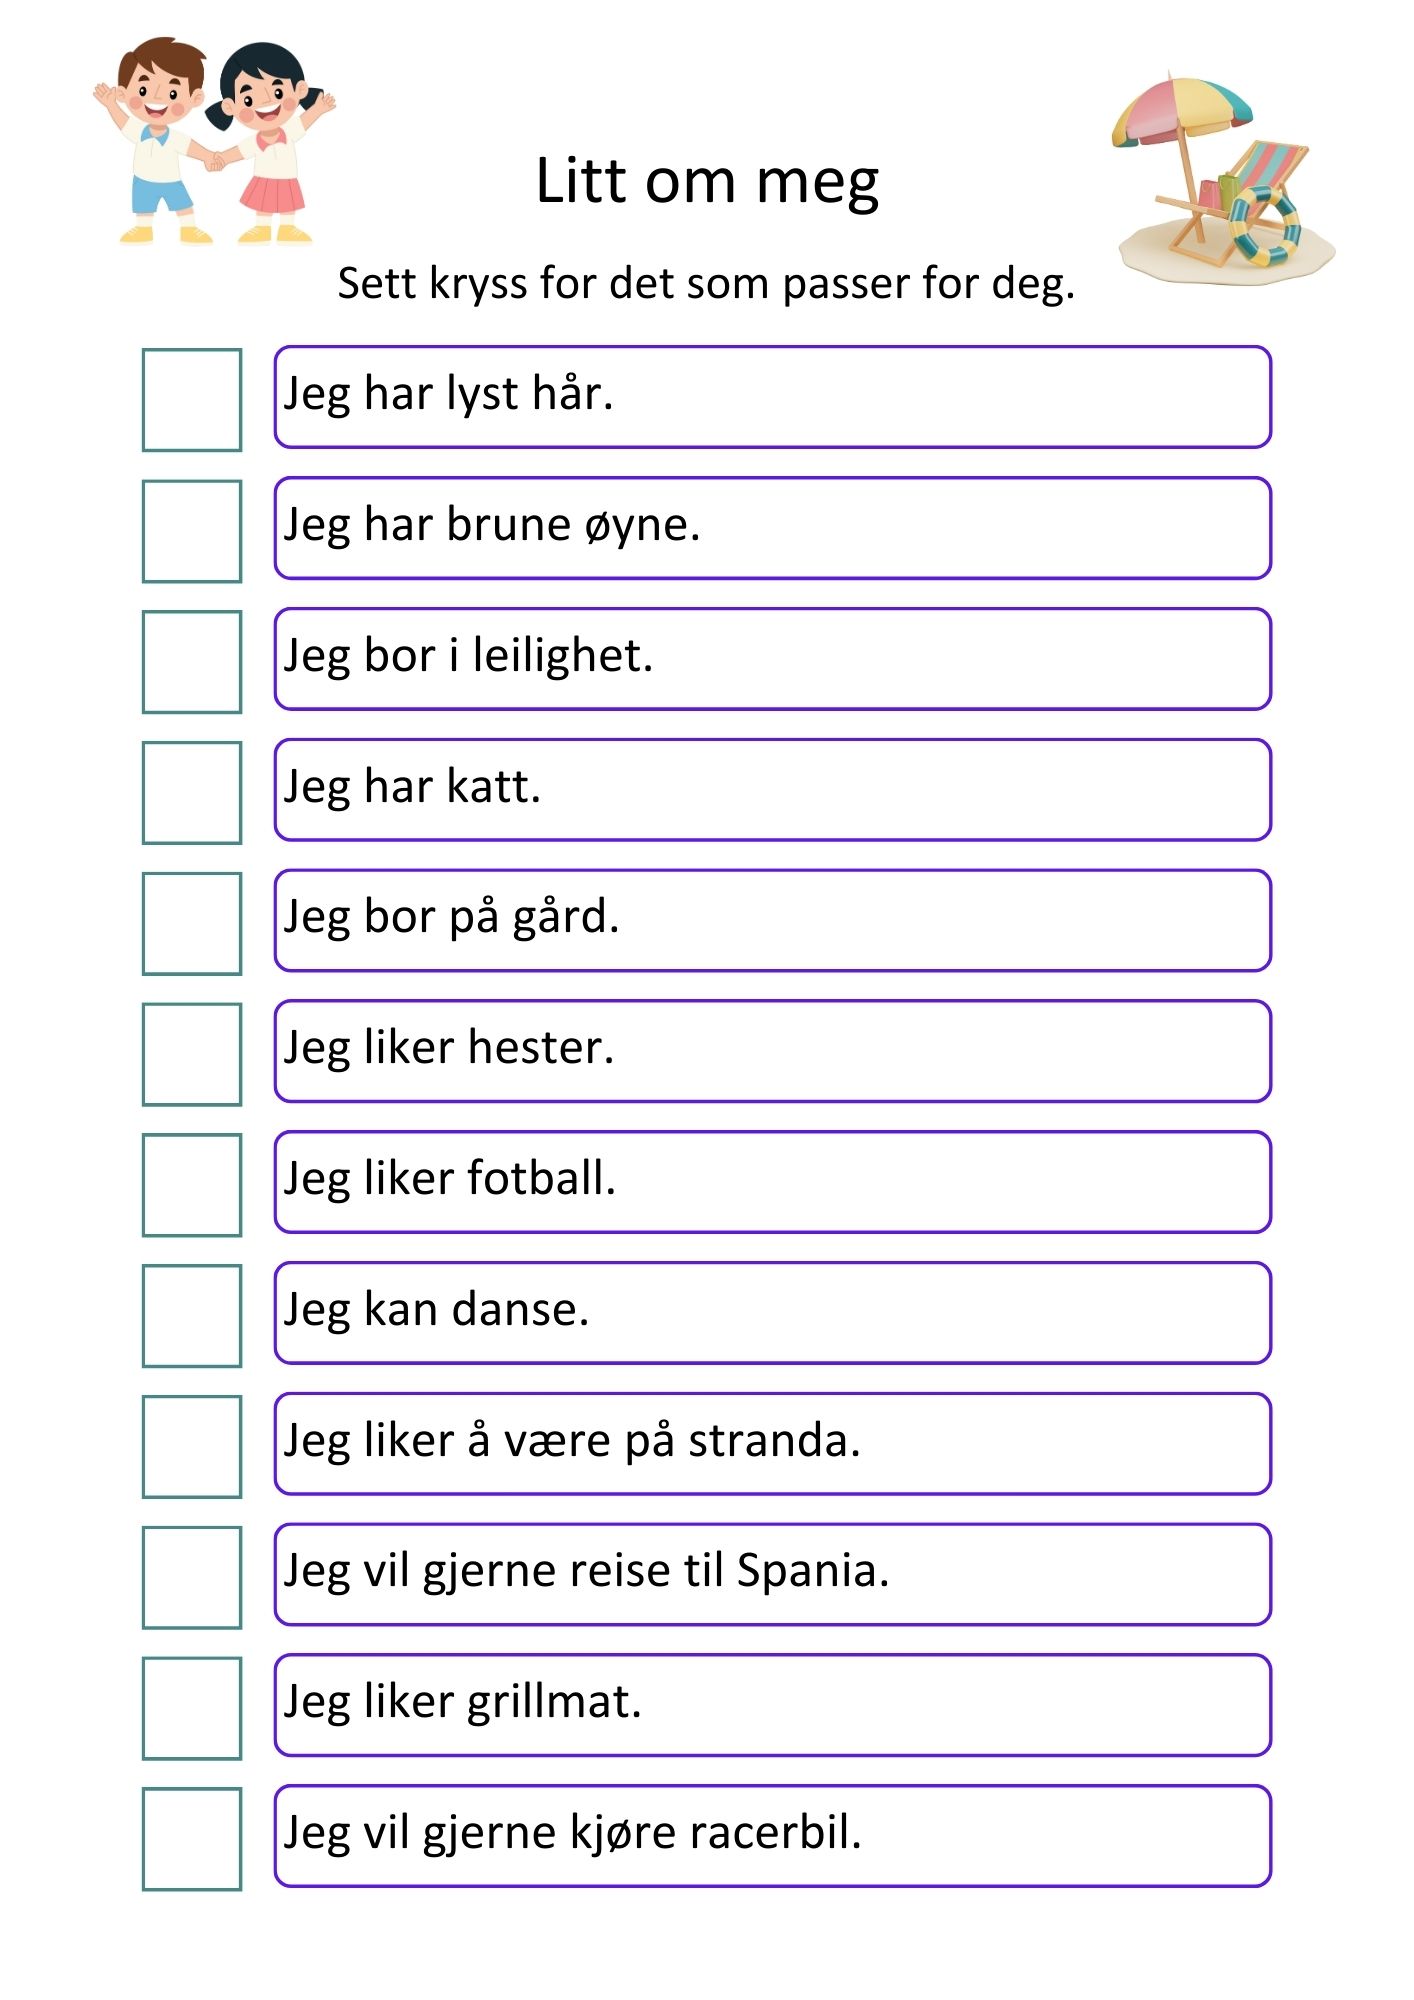Click the instruction "Sett kryss for det som passer for deg"
This screenshot has width=1414, height=2000.
[x=706, y=284]
